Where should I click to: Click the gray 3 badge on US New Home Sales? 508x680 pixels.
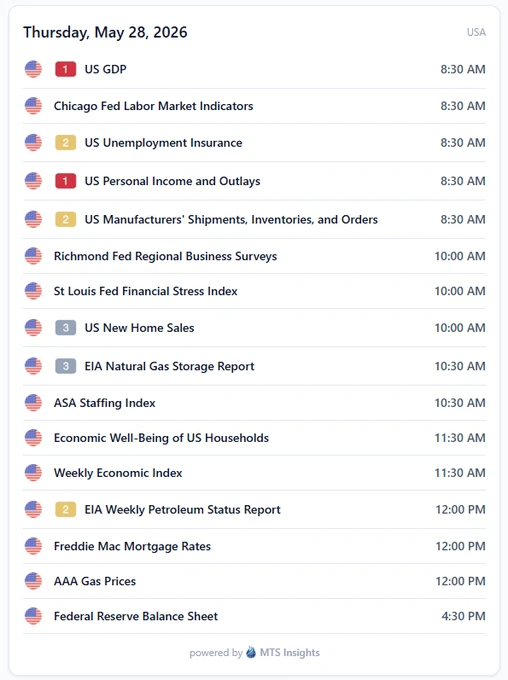coord(66,328)
